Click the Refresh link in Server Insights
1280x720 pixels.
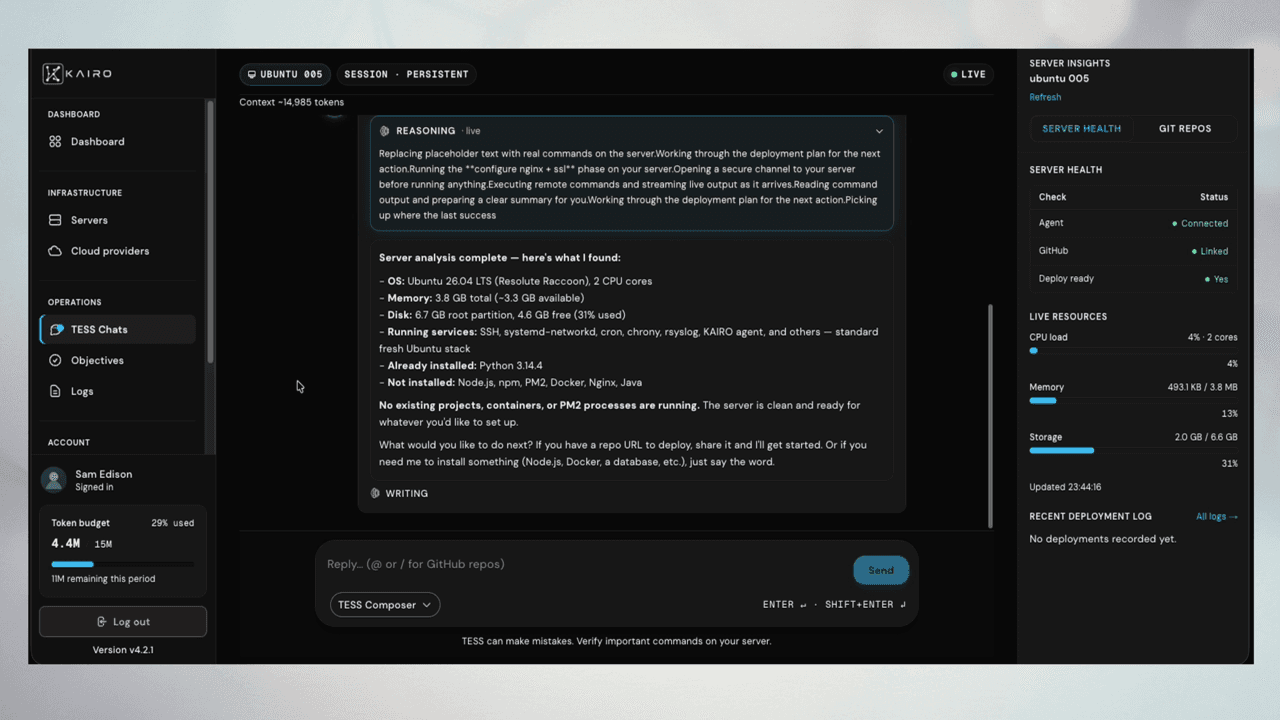[1045, 97]
